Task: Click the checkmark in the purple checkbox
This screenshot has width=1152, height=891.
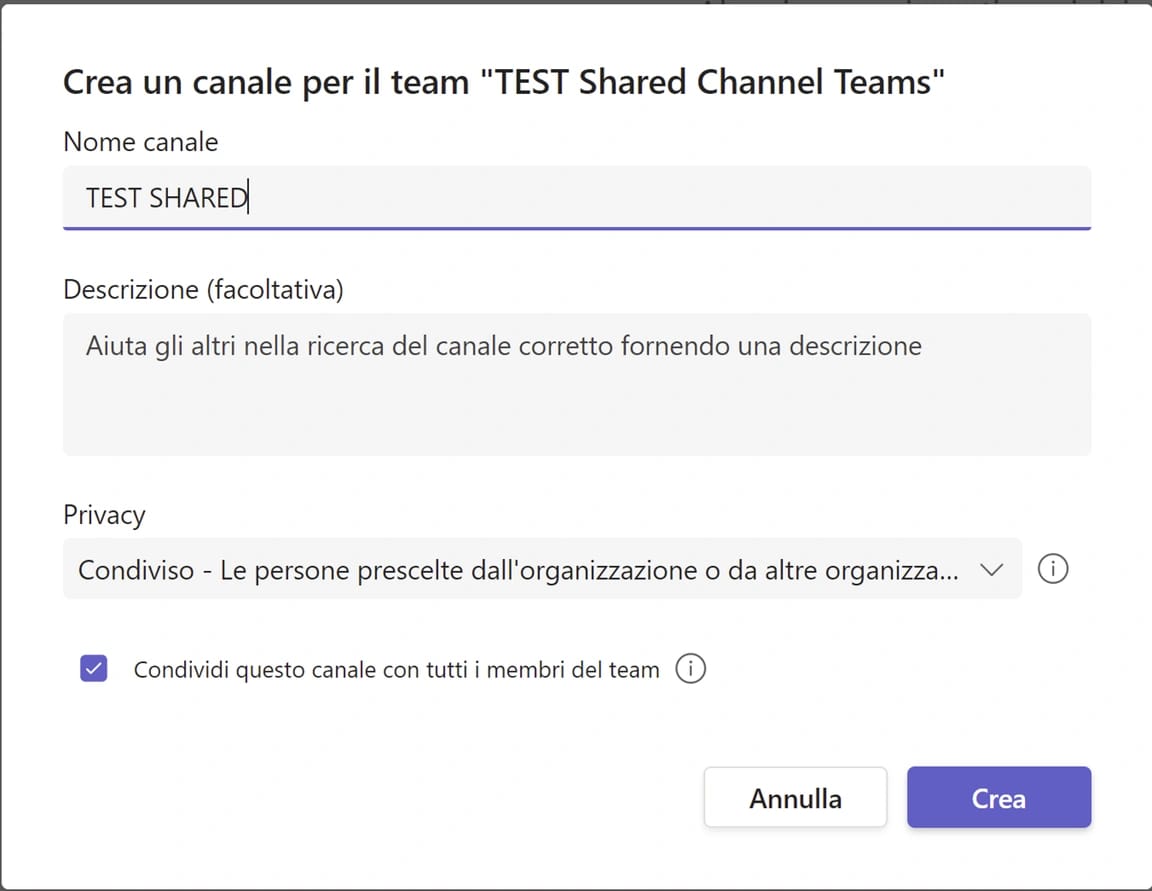Action: click(94, 669)
